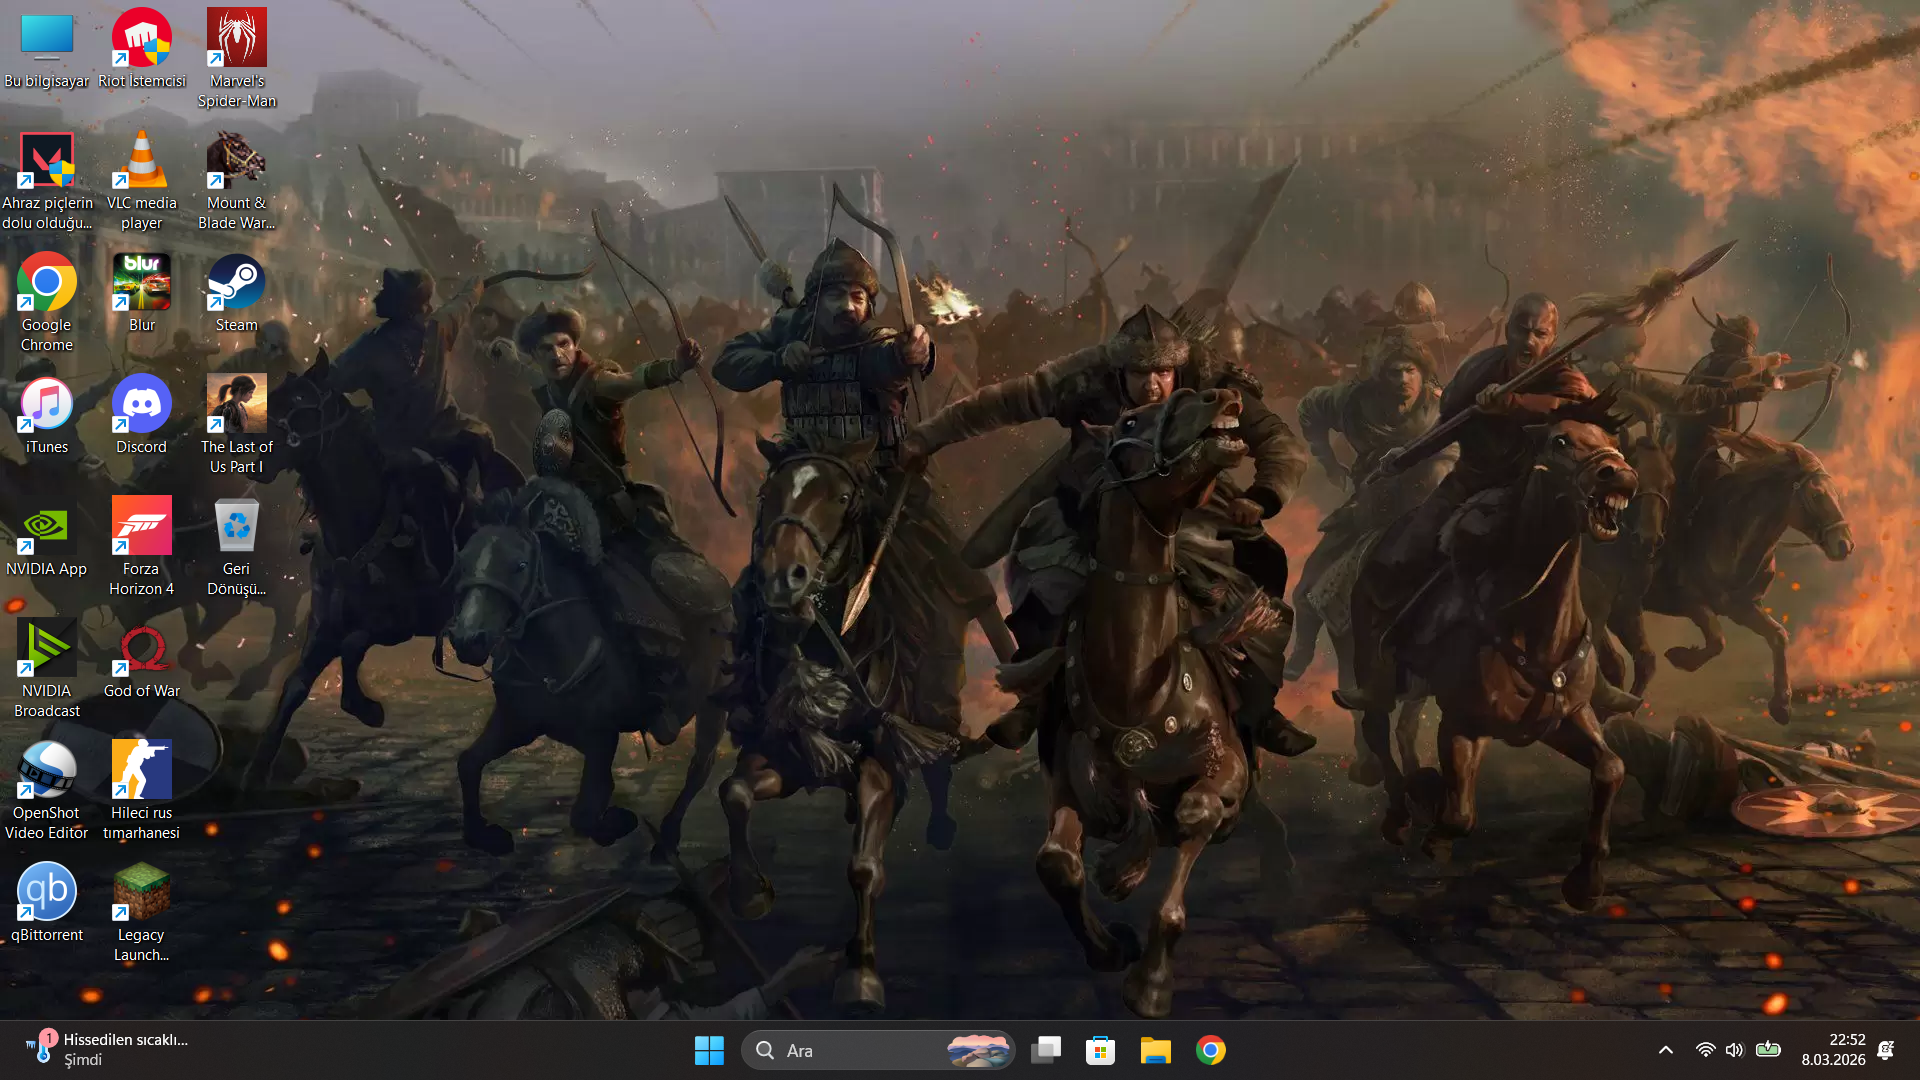
Task: Select Forza Horizon 4 shortcut
Action: (x=142, y=547)
